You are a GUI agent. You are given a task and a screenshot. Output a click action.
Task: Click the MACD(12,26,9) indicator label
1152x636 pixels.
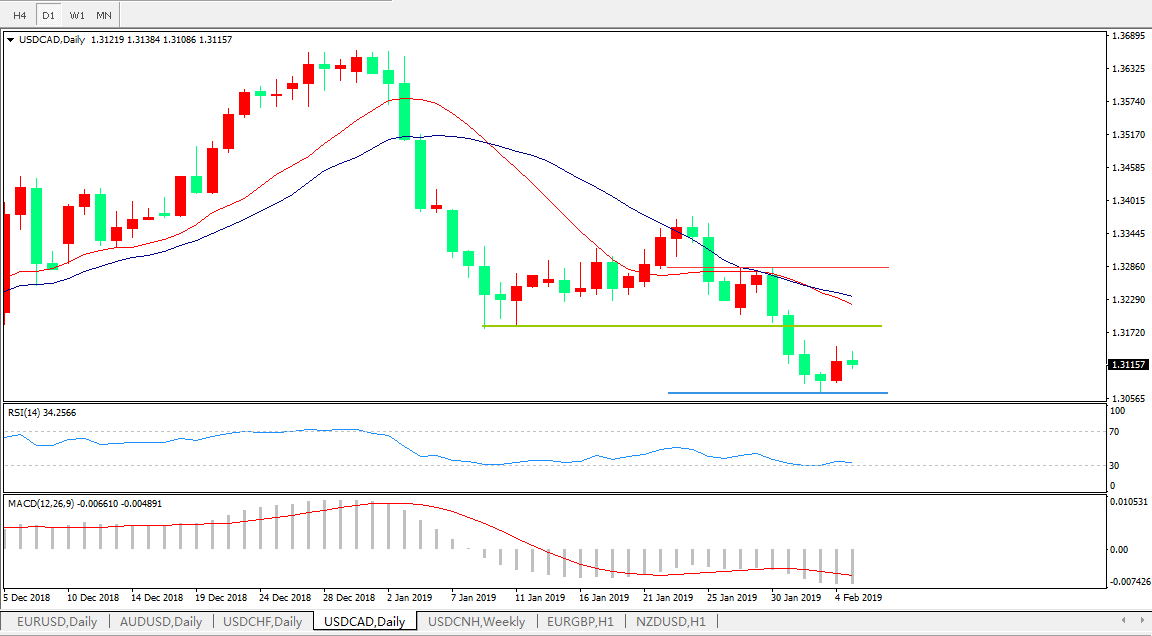coord(84,504)
